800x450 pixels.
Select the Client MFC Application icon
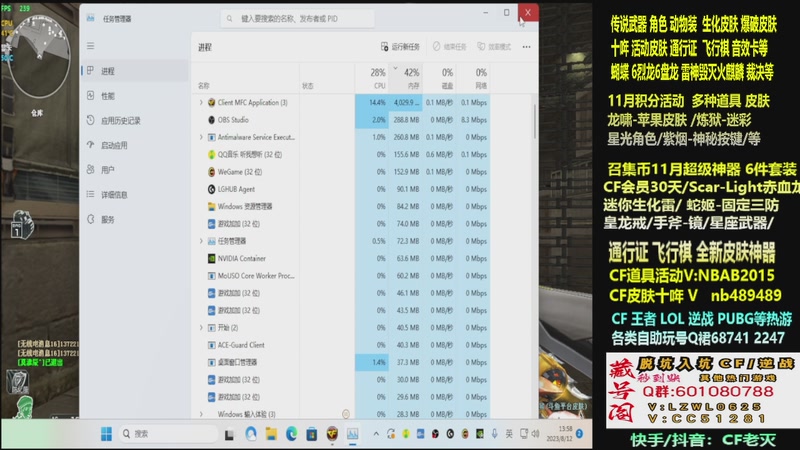tap(211, 103)
